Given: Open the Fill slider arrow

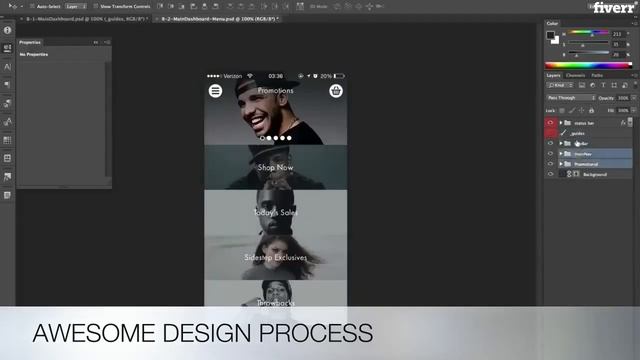Looking at the screenshot, I should tap(633, 110).
